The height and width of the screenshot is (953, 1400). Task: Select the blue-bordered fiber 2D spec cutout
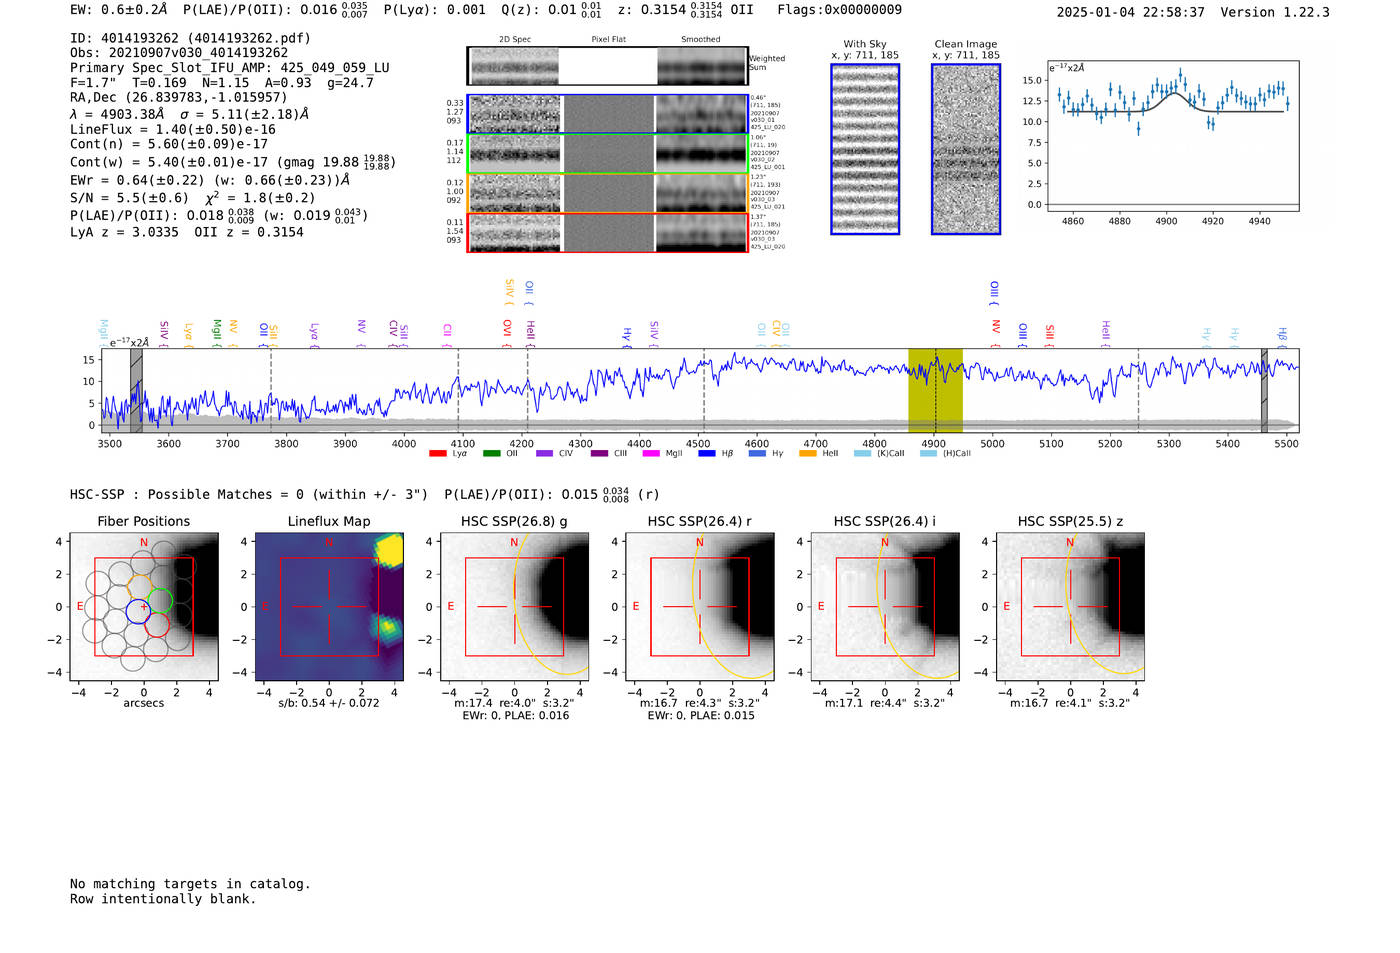pos(515,114)
